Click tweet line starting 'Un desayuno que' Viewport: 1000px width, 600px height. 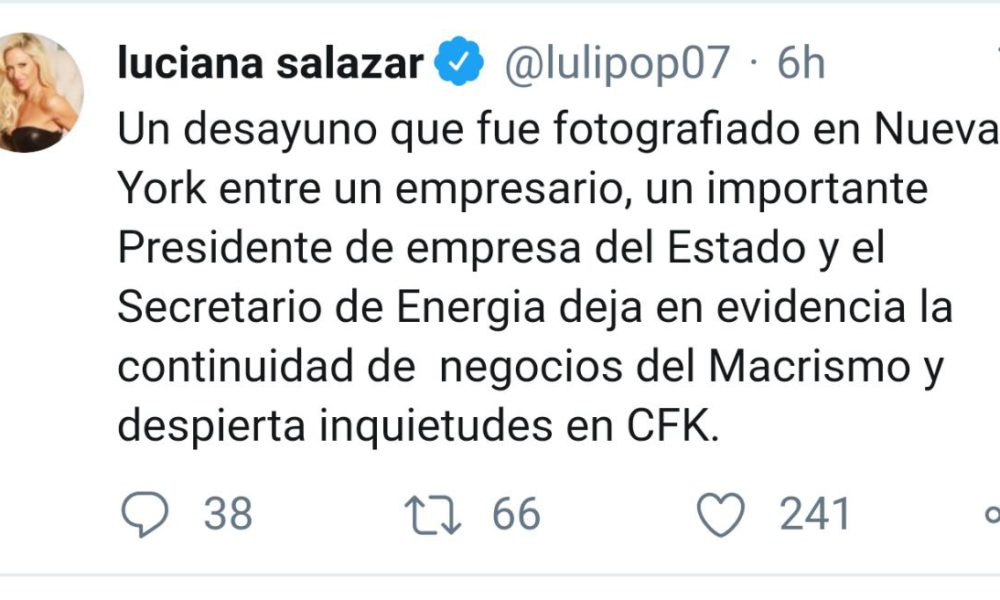pos(558,130)
